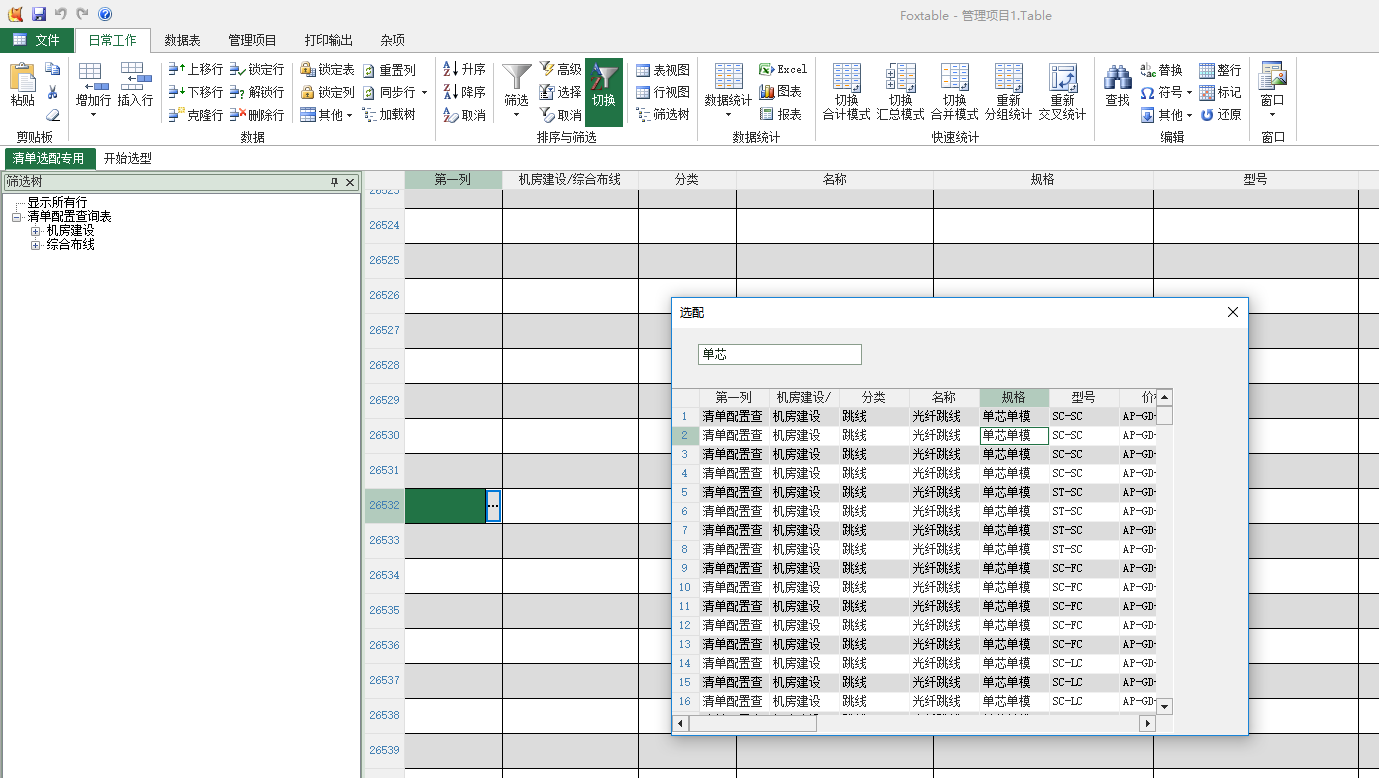The width and height of the screenshot is (1379, 778).
Task: Open the 数据表 ribbon tab
Action: click(182, 40)
